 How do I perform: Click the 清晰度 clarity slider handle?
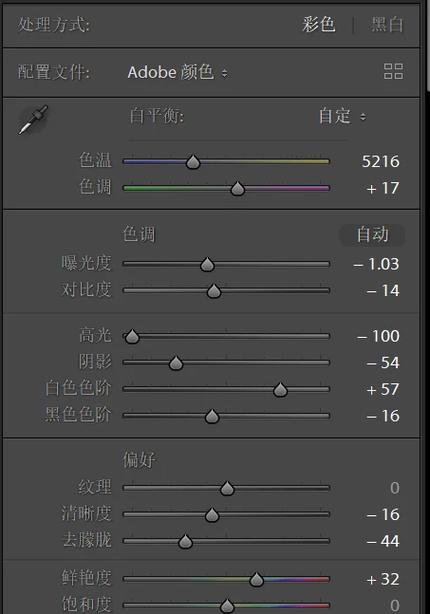[x=212, y=515]
